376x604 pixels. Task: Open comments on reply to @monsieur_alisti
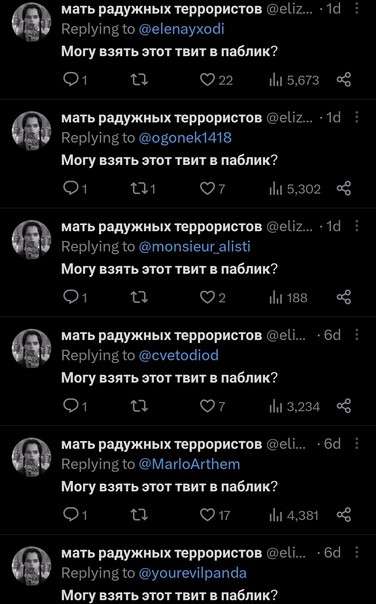click(x=75, y=297)
